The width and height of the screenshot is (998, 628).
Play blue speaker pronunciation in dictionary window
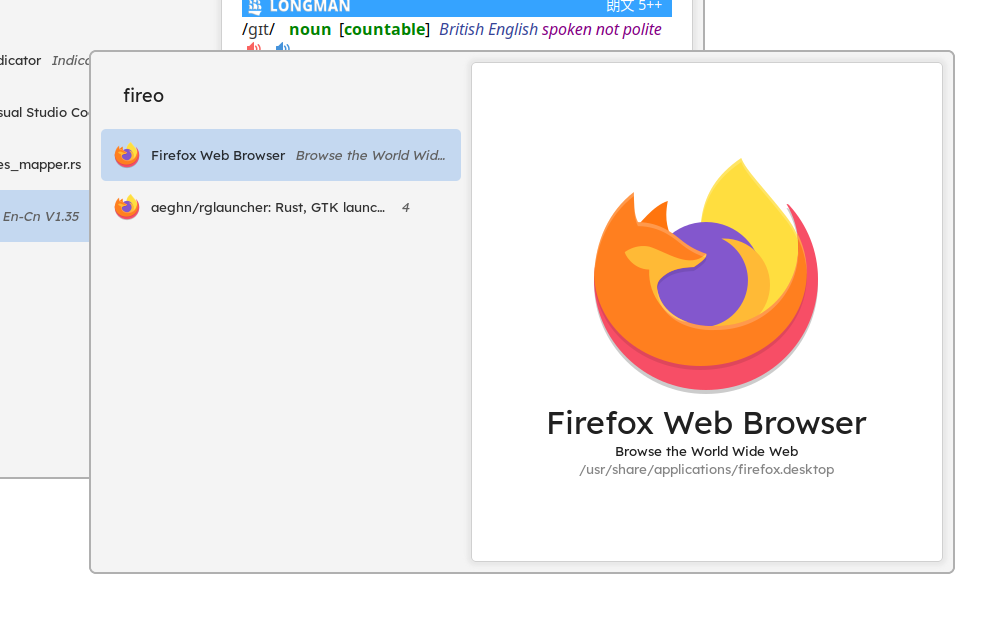(283, 46)
